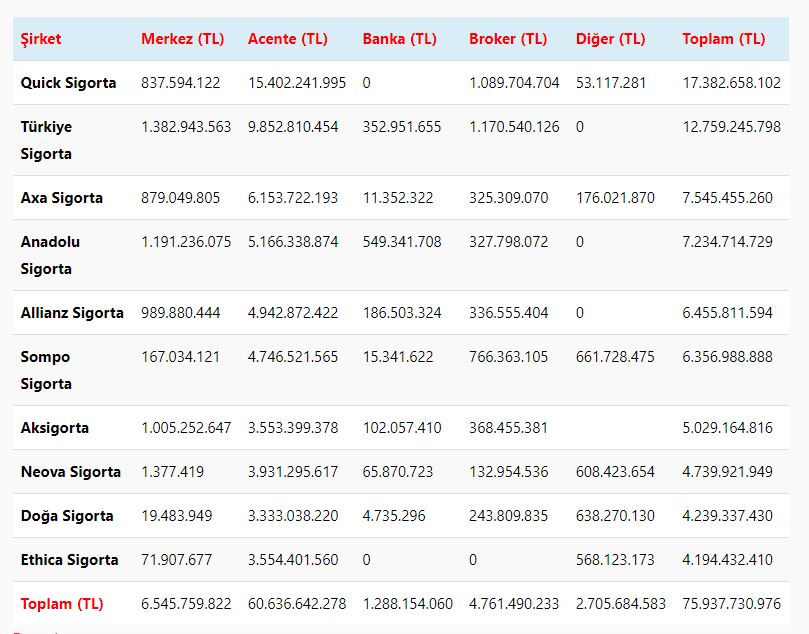Select the Quick Sigorta row label
The image size is (809, 634).
click(68, 83)
